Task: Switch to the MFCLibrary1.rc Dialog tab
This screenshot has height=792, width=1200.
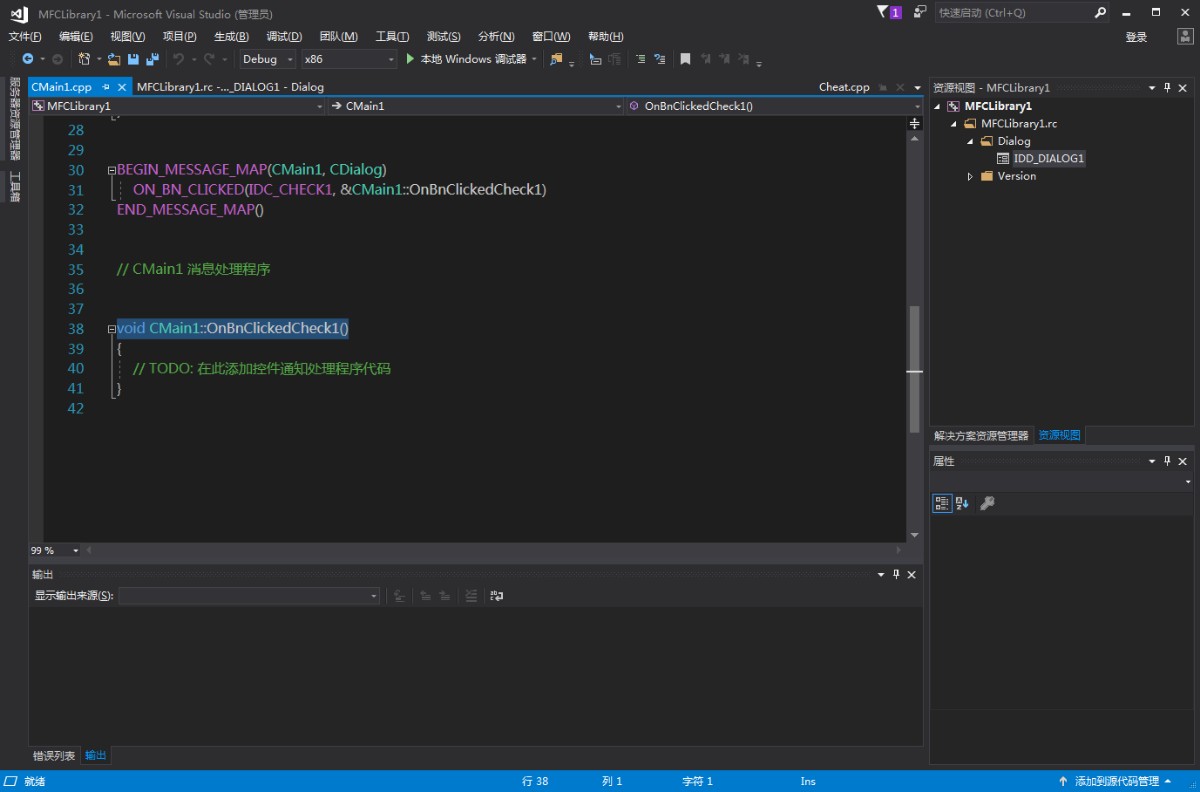Action: [x=229, y=87]
